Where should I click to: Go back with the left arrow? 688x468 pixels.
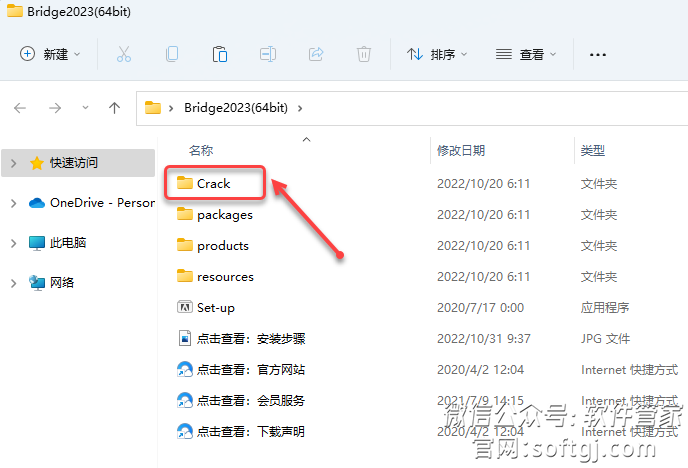pyautogui.click(x=20, y=108)
